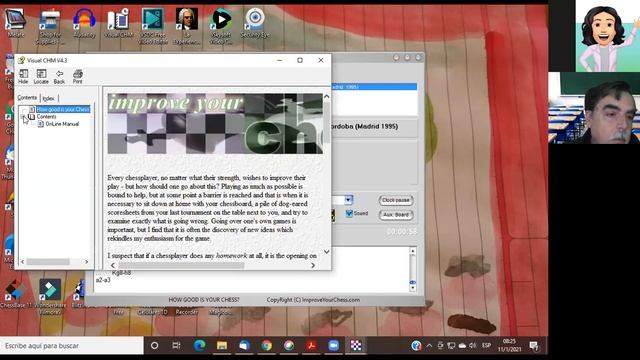Viewport: 640px width, 360px height.
Task: Click the CopyRight ImproveYourChess.com status text
Action: click(313, 300)
